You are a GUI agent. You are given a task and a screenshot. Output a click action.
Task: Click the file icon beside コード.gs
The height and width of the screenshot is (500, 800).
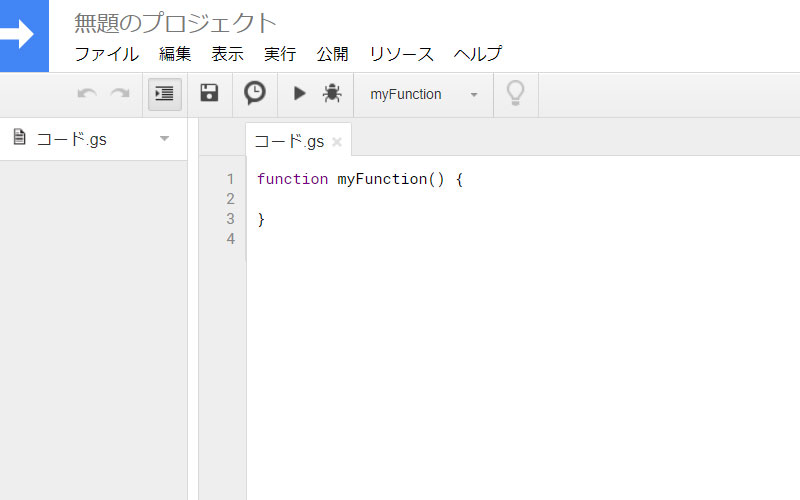(19, 137)
